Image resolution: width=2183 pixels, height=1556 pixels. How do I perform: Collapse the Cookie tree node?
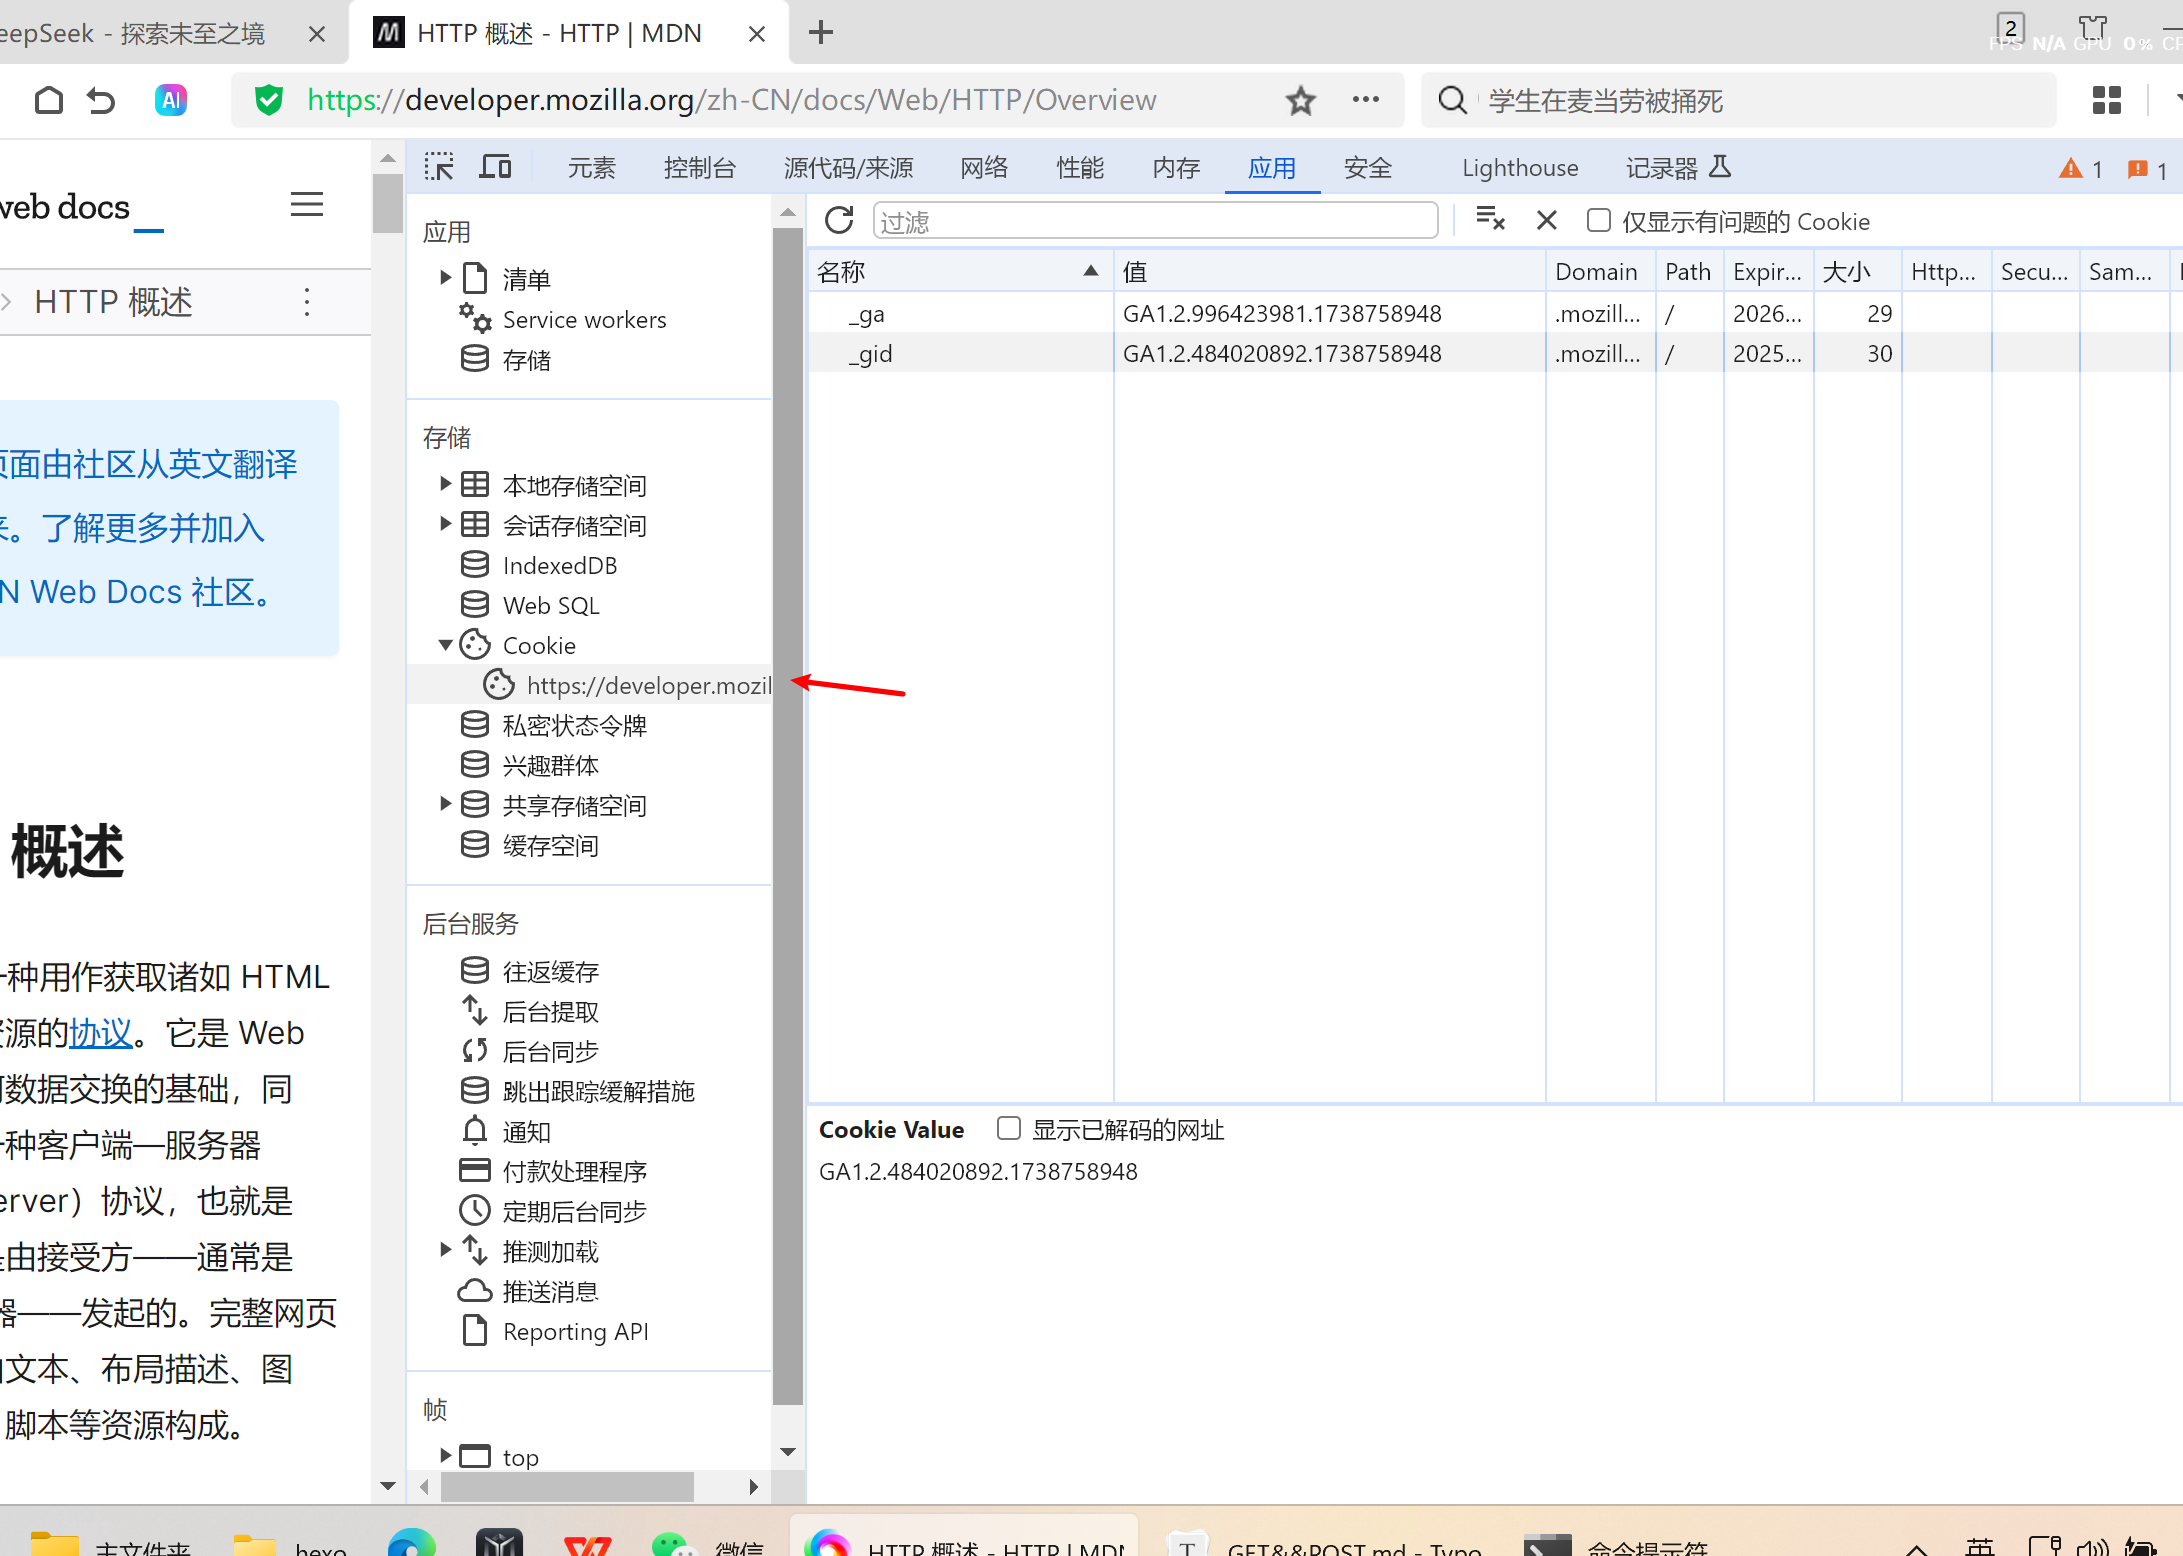pyautogui.click(x=446, y=645)
